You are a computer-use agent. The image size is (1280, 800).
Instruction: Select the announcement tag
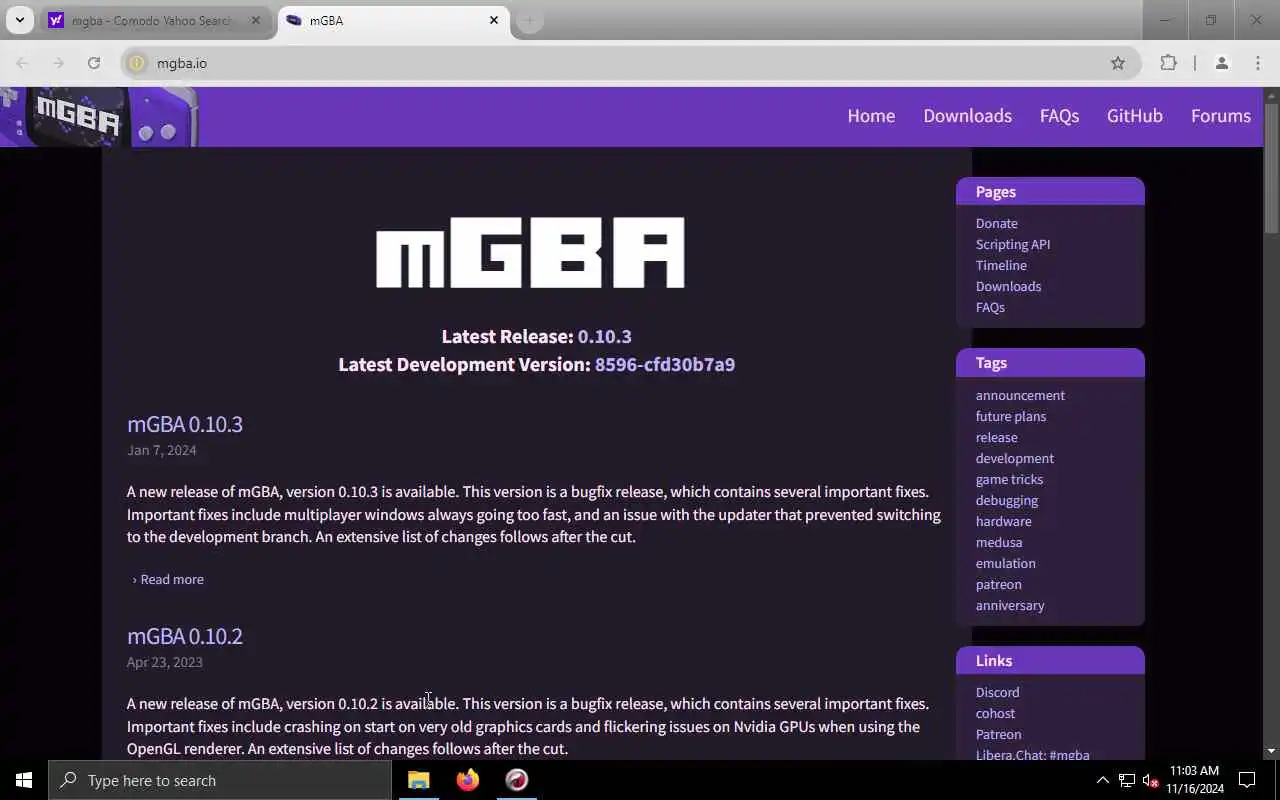(1020, 395)
